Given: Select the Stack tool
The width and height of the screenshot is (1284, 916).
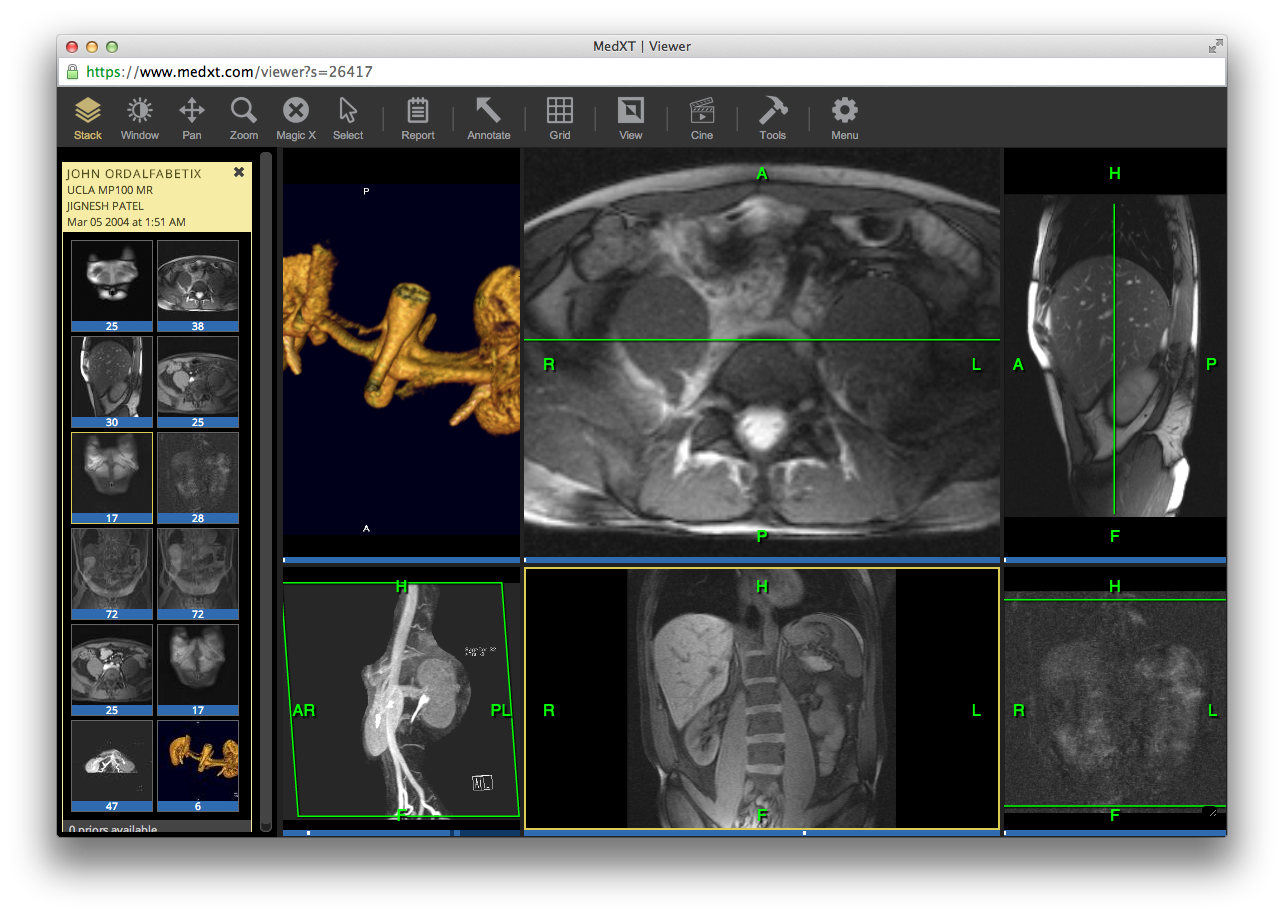Looking at the screenshot, I should (88, 118).
